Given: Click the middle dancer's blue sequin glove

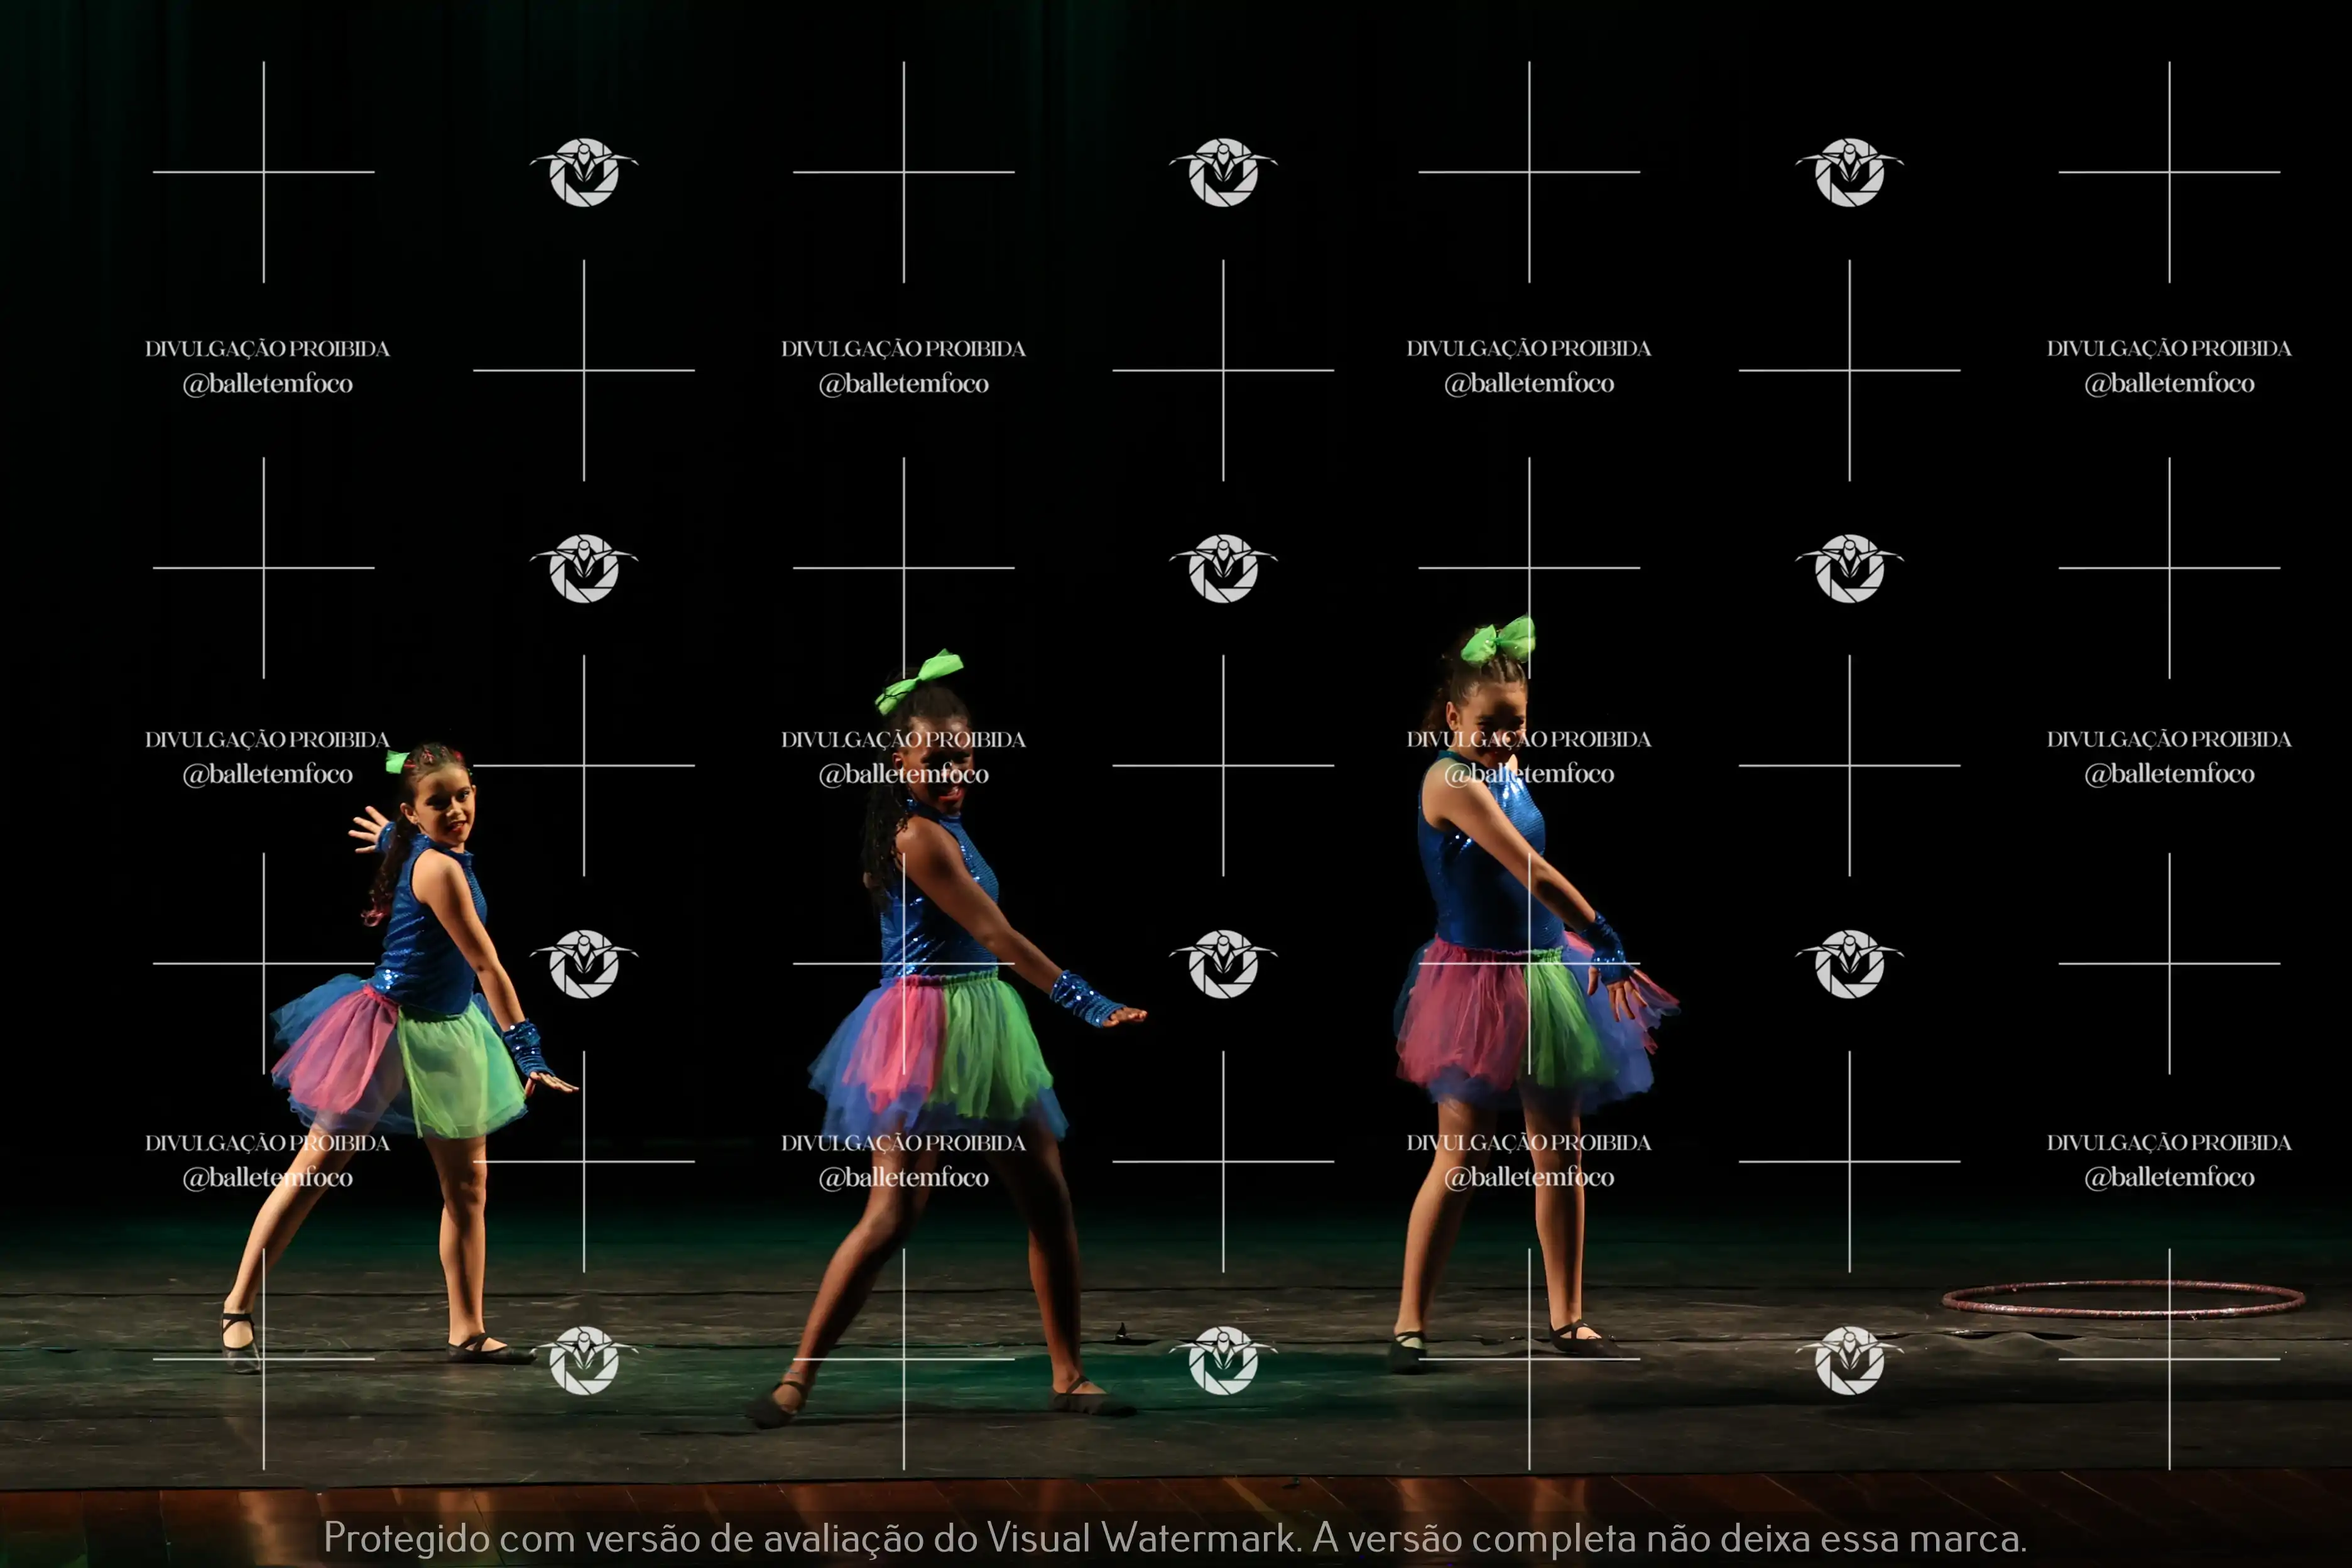Looking at the screenshot, I should [x=1083, y=998].
